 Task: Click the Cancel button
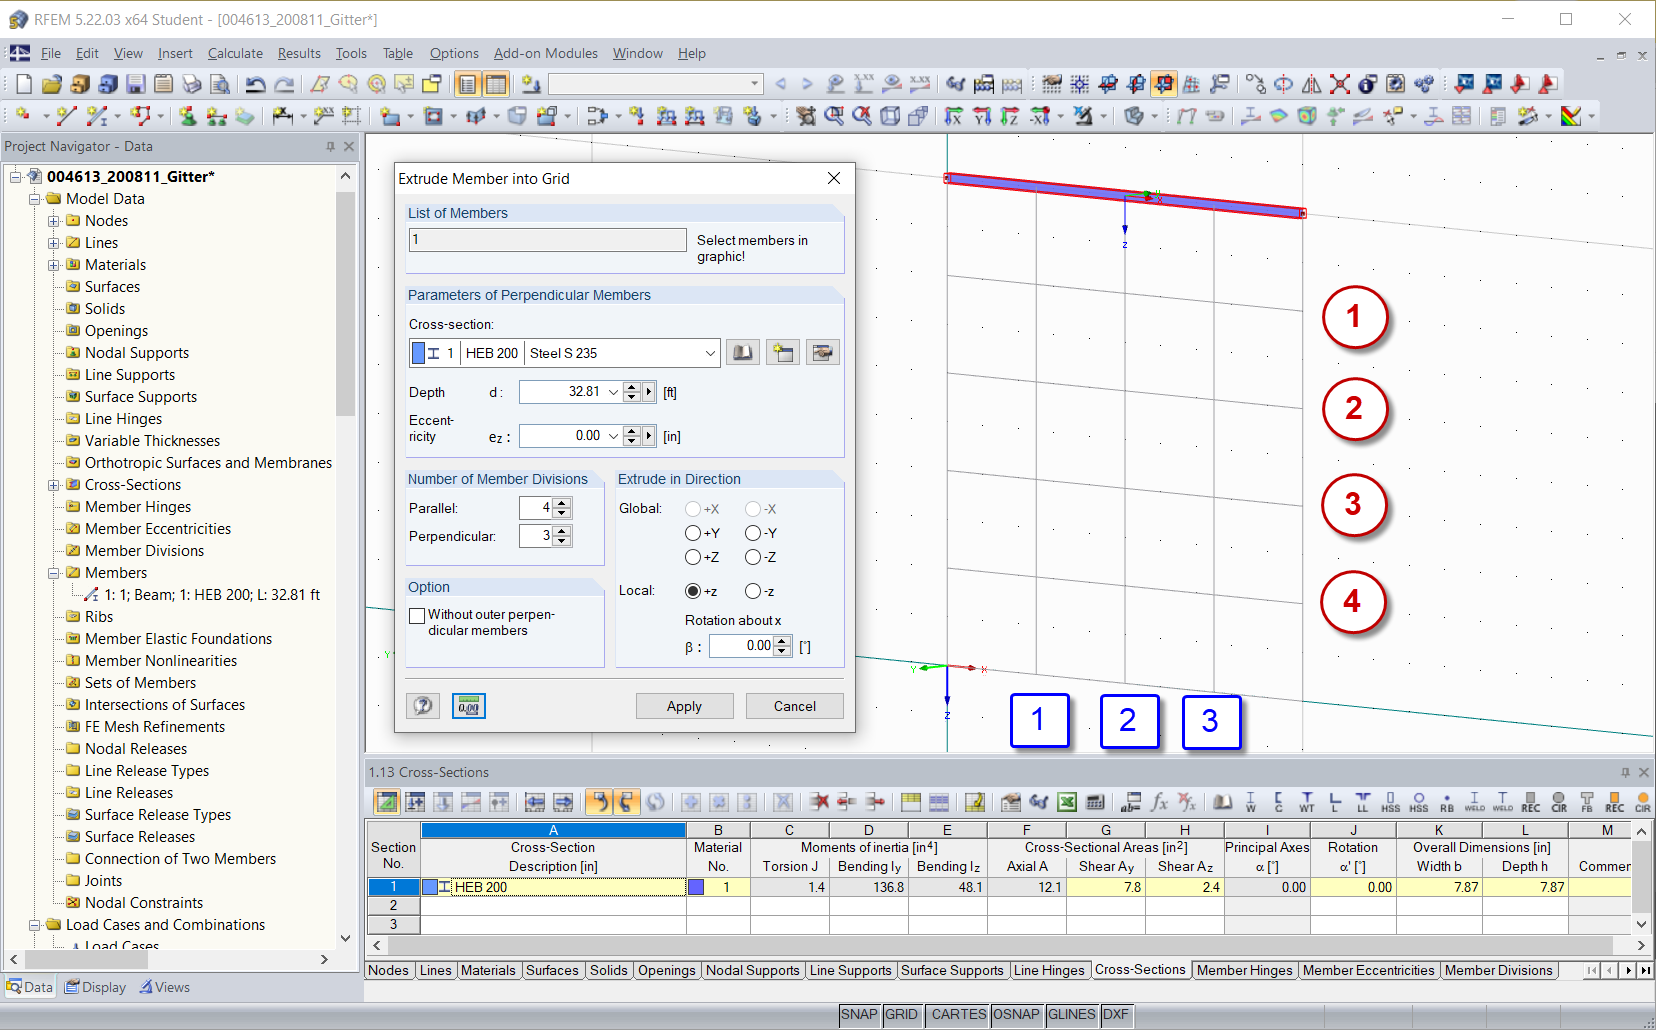pos(794,705)
